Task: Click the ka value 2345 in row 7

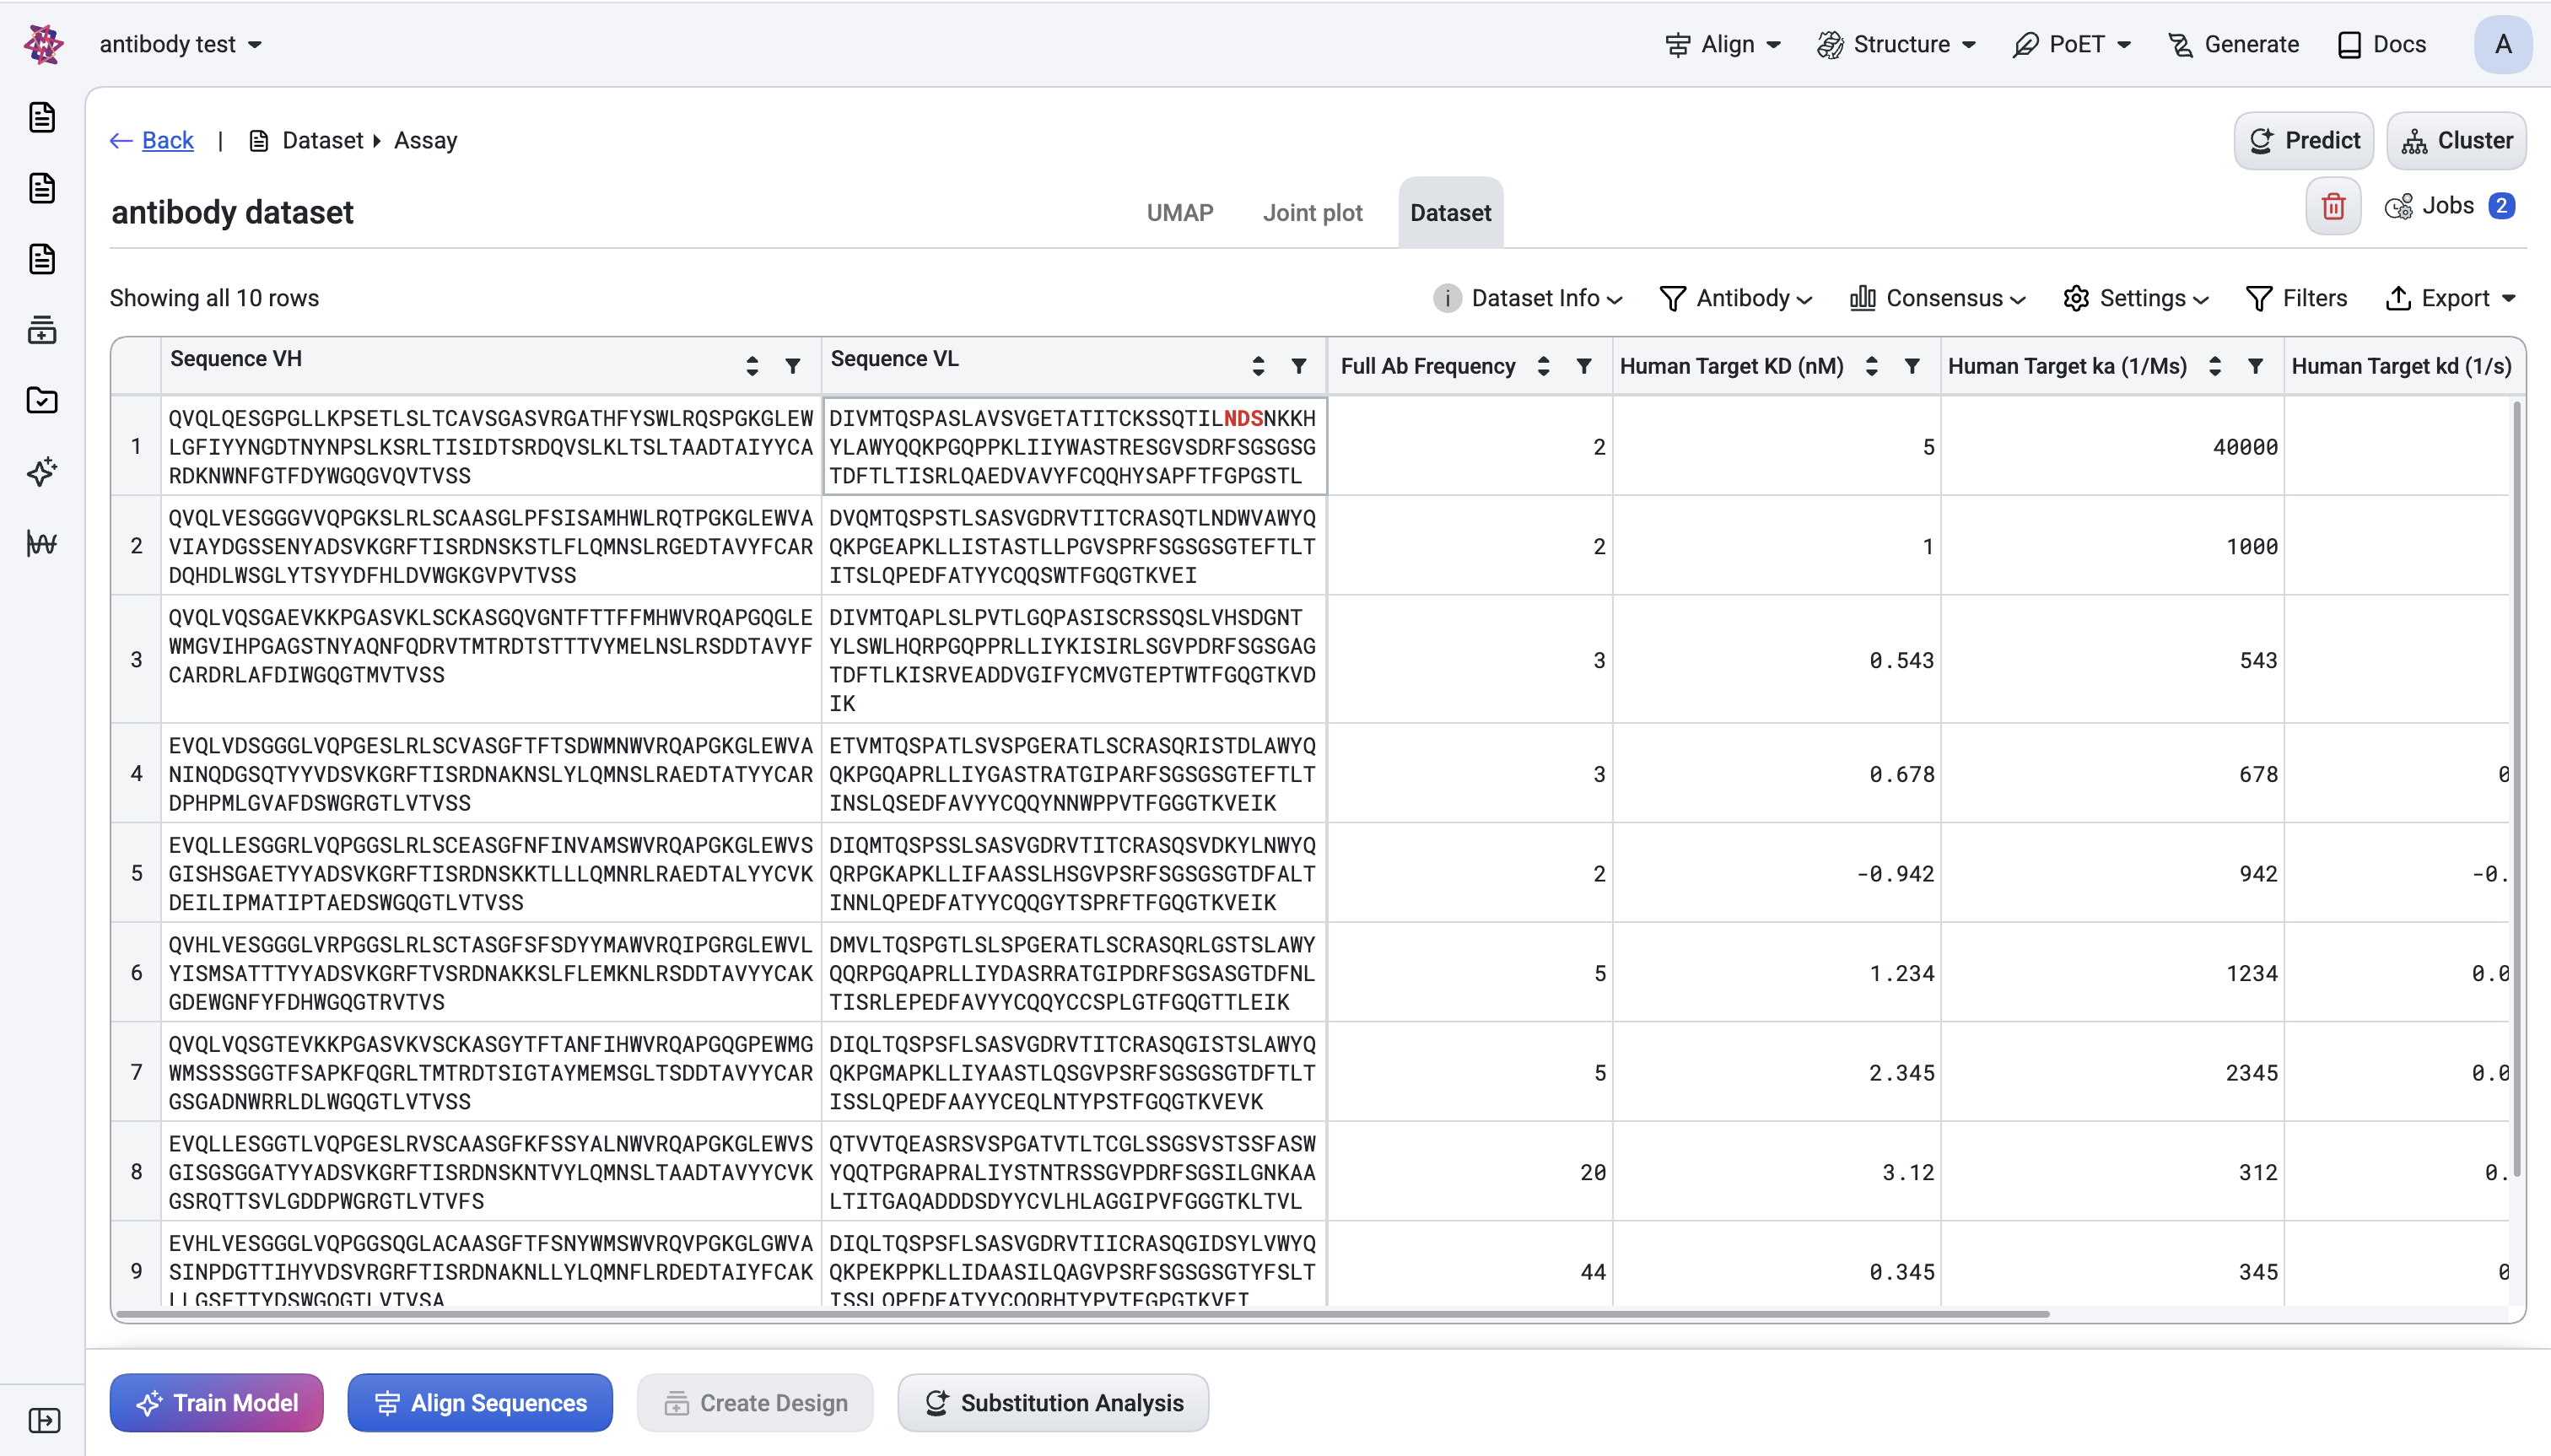Action: 2252,1072
